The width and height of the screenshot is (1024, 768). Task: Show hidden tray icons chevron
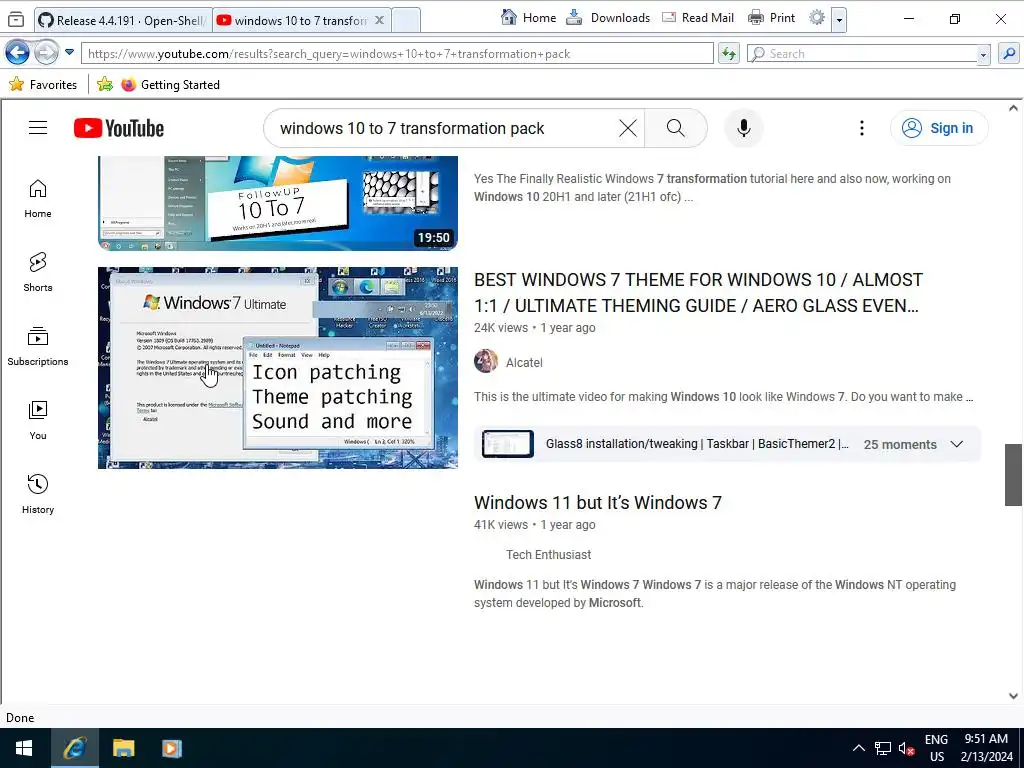point(859,748)
